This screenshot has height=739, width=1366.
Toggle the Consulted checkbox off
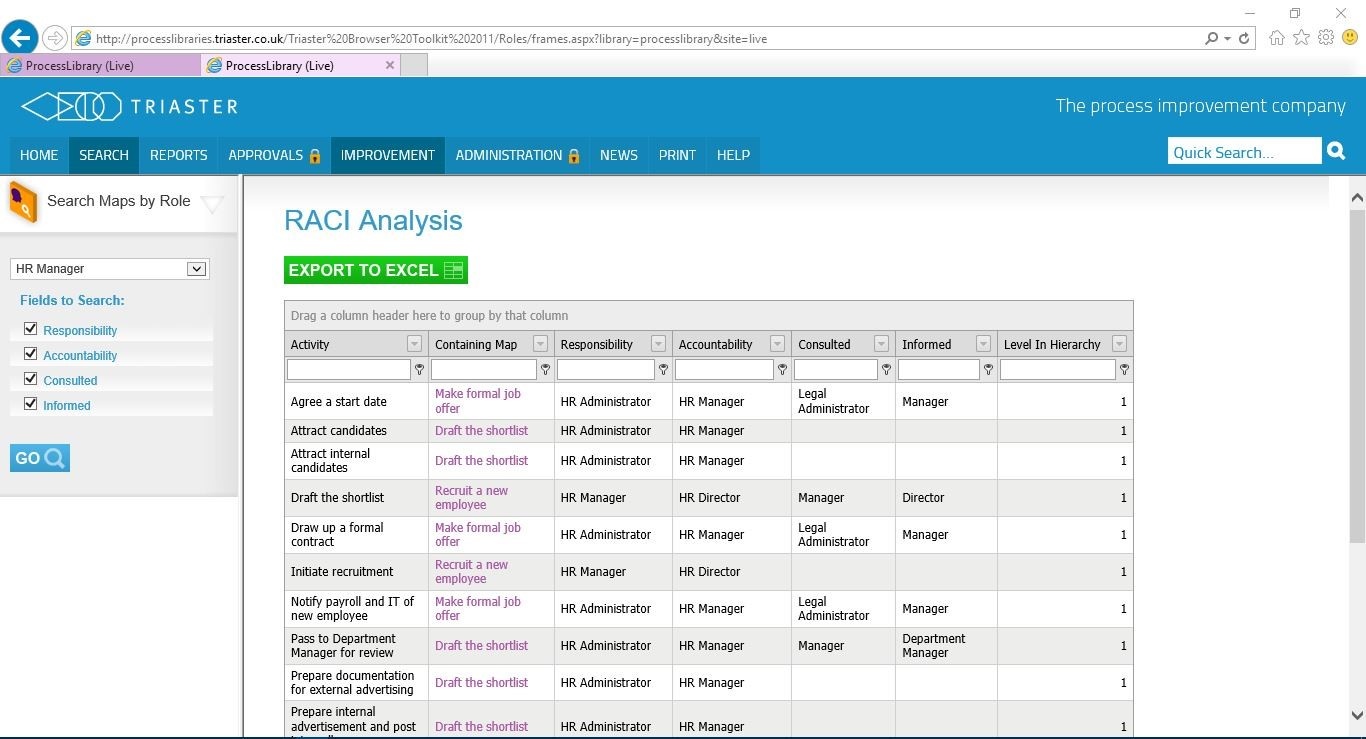coord(31,378)
